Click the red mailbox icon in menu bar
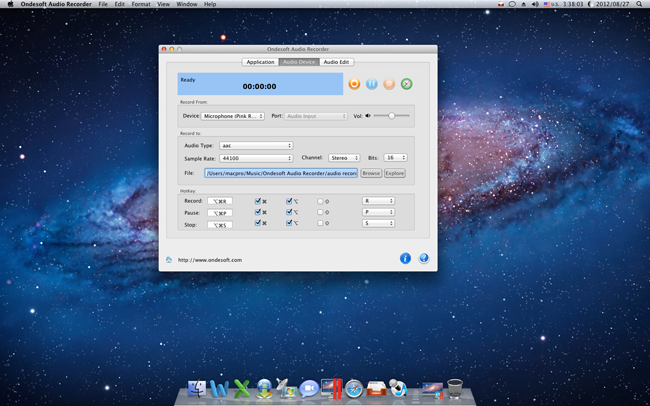650x406 pixels. [501, 4]
